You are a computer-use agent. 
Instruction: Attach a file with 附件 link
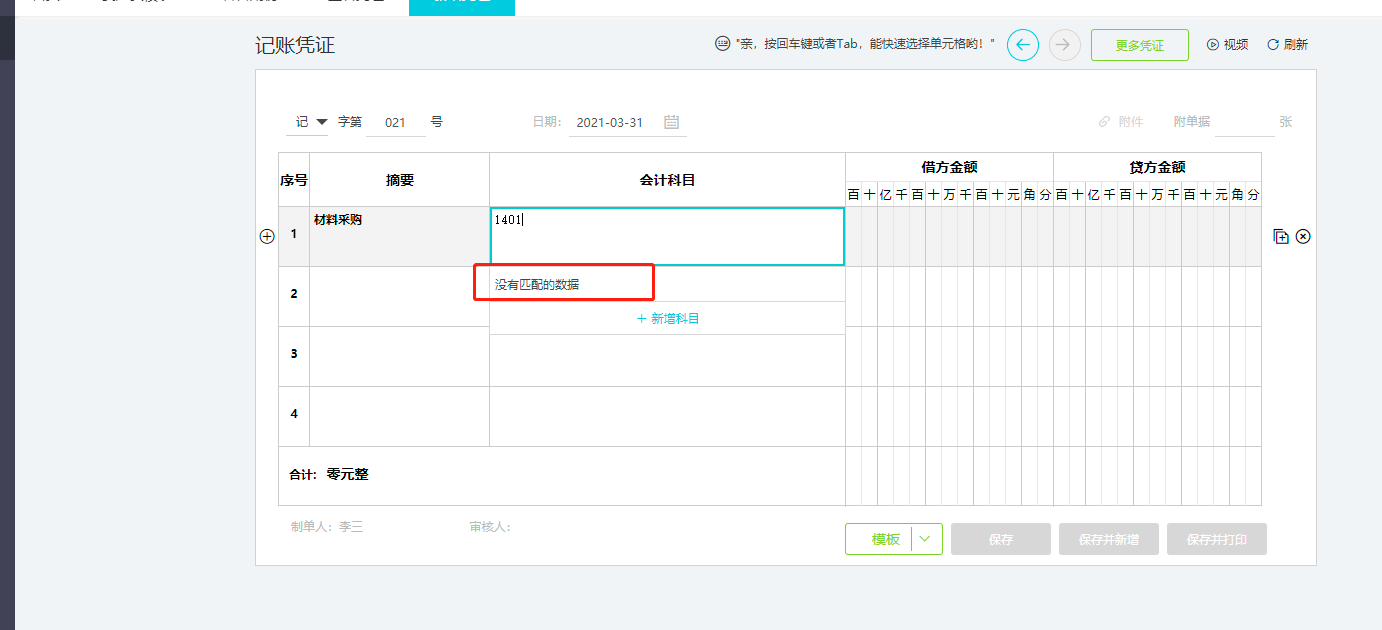(x=1121, y=122)
